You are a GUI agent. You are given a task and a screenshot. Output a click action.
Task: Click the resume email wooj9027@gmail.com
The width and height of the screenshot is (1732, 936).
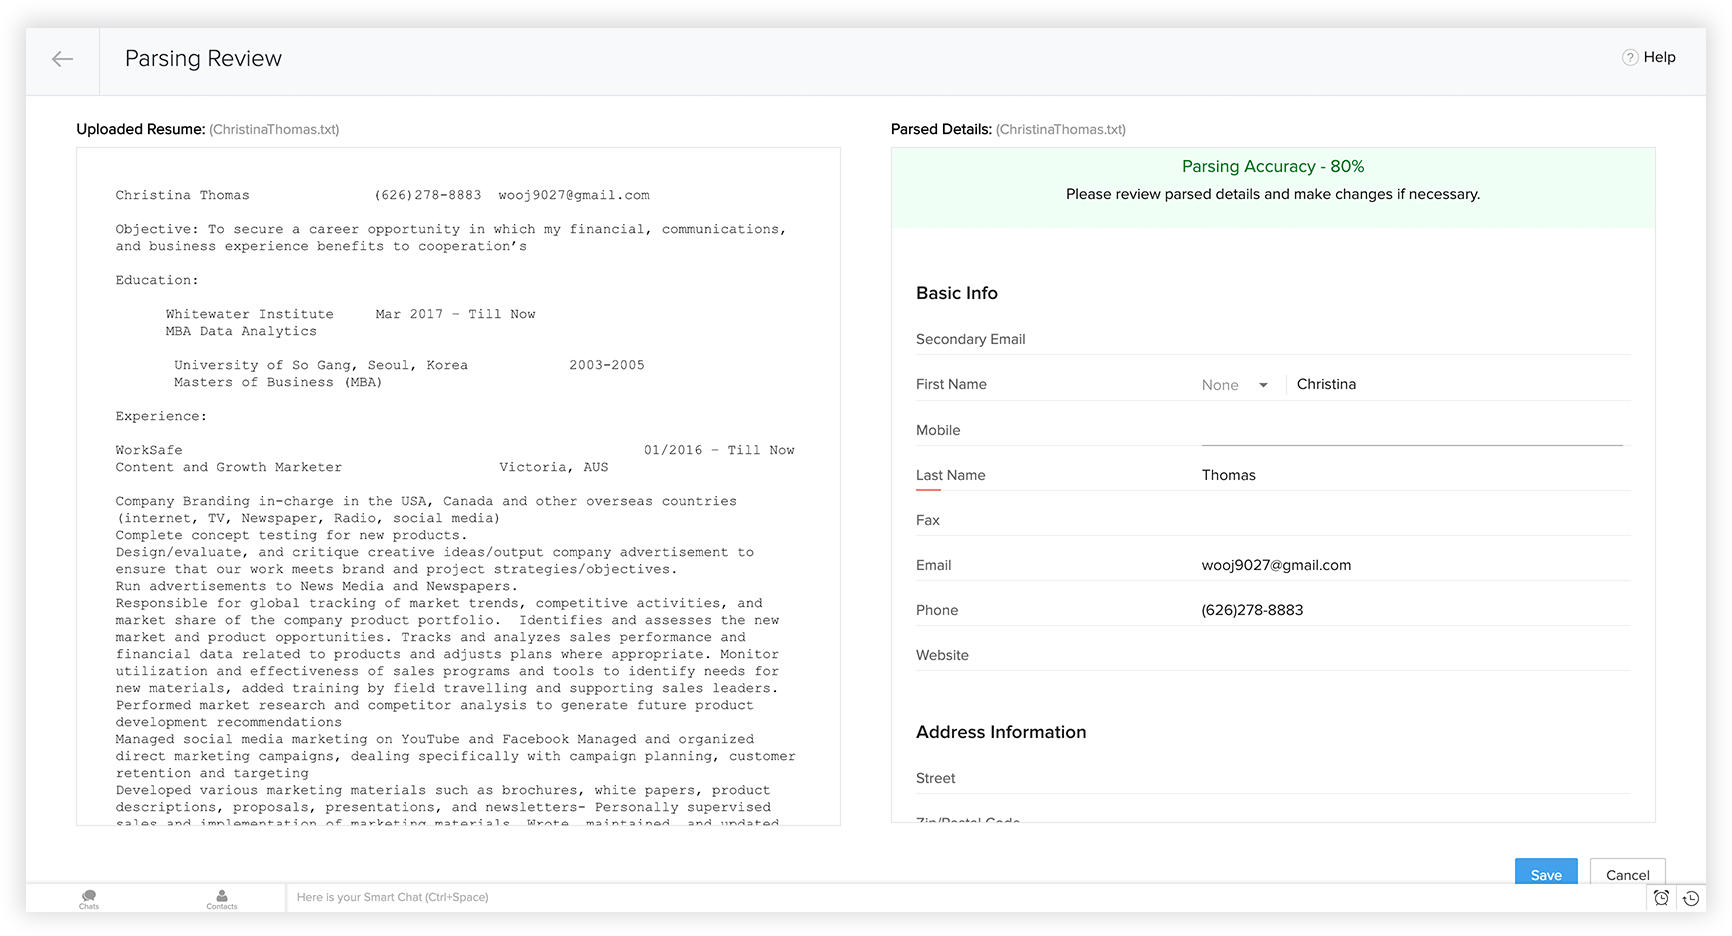[574, 195]
